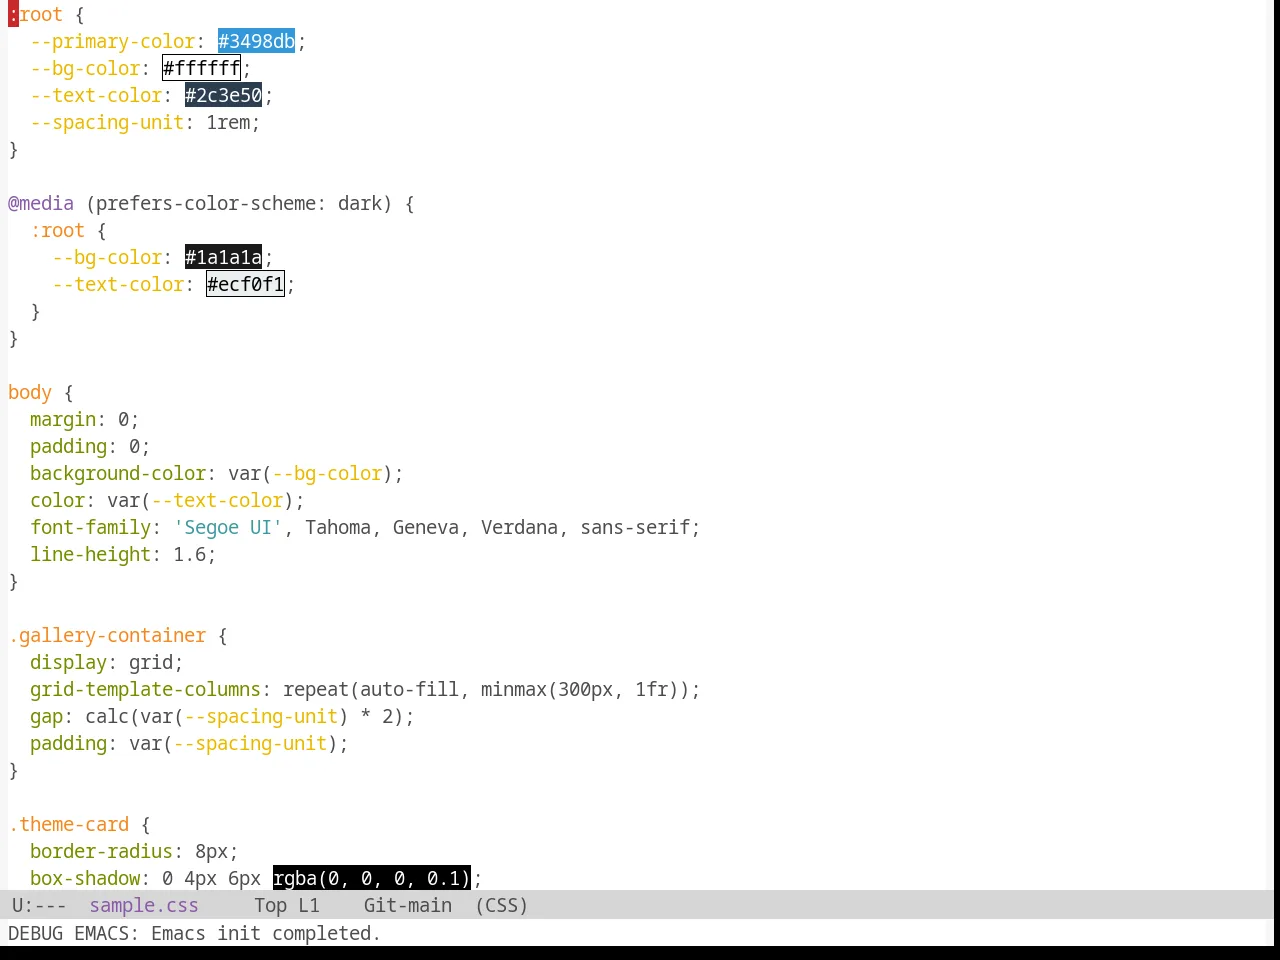Click 'prefers-color-scheme: dark' text

(x=239, y=203)
